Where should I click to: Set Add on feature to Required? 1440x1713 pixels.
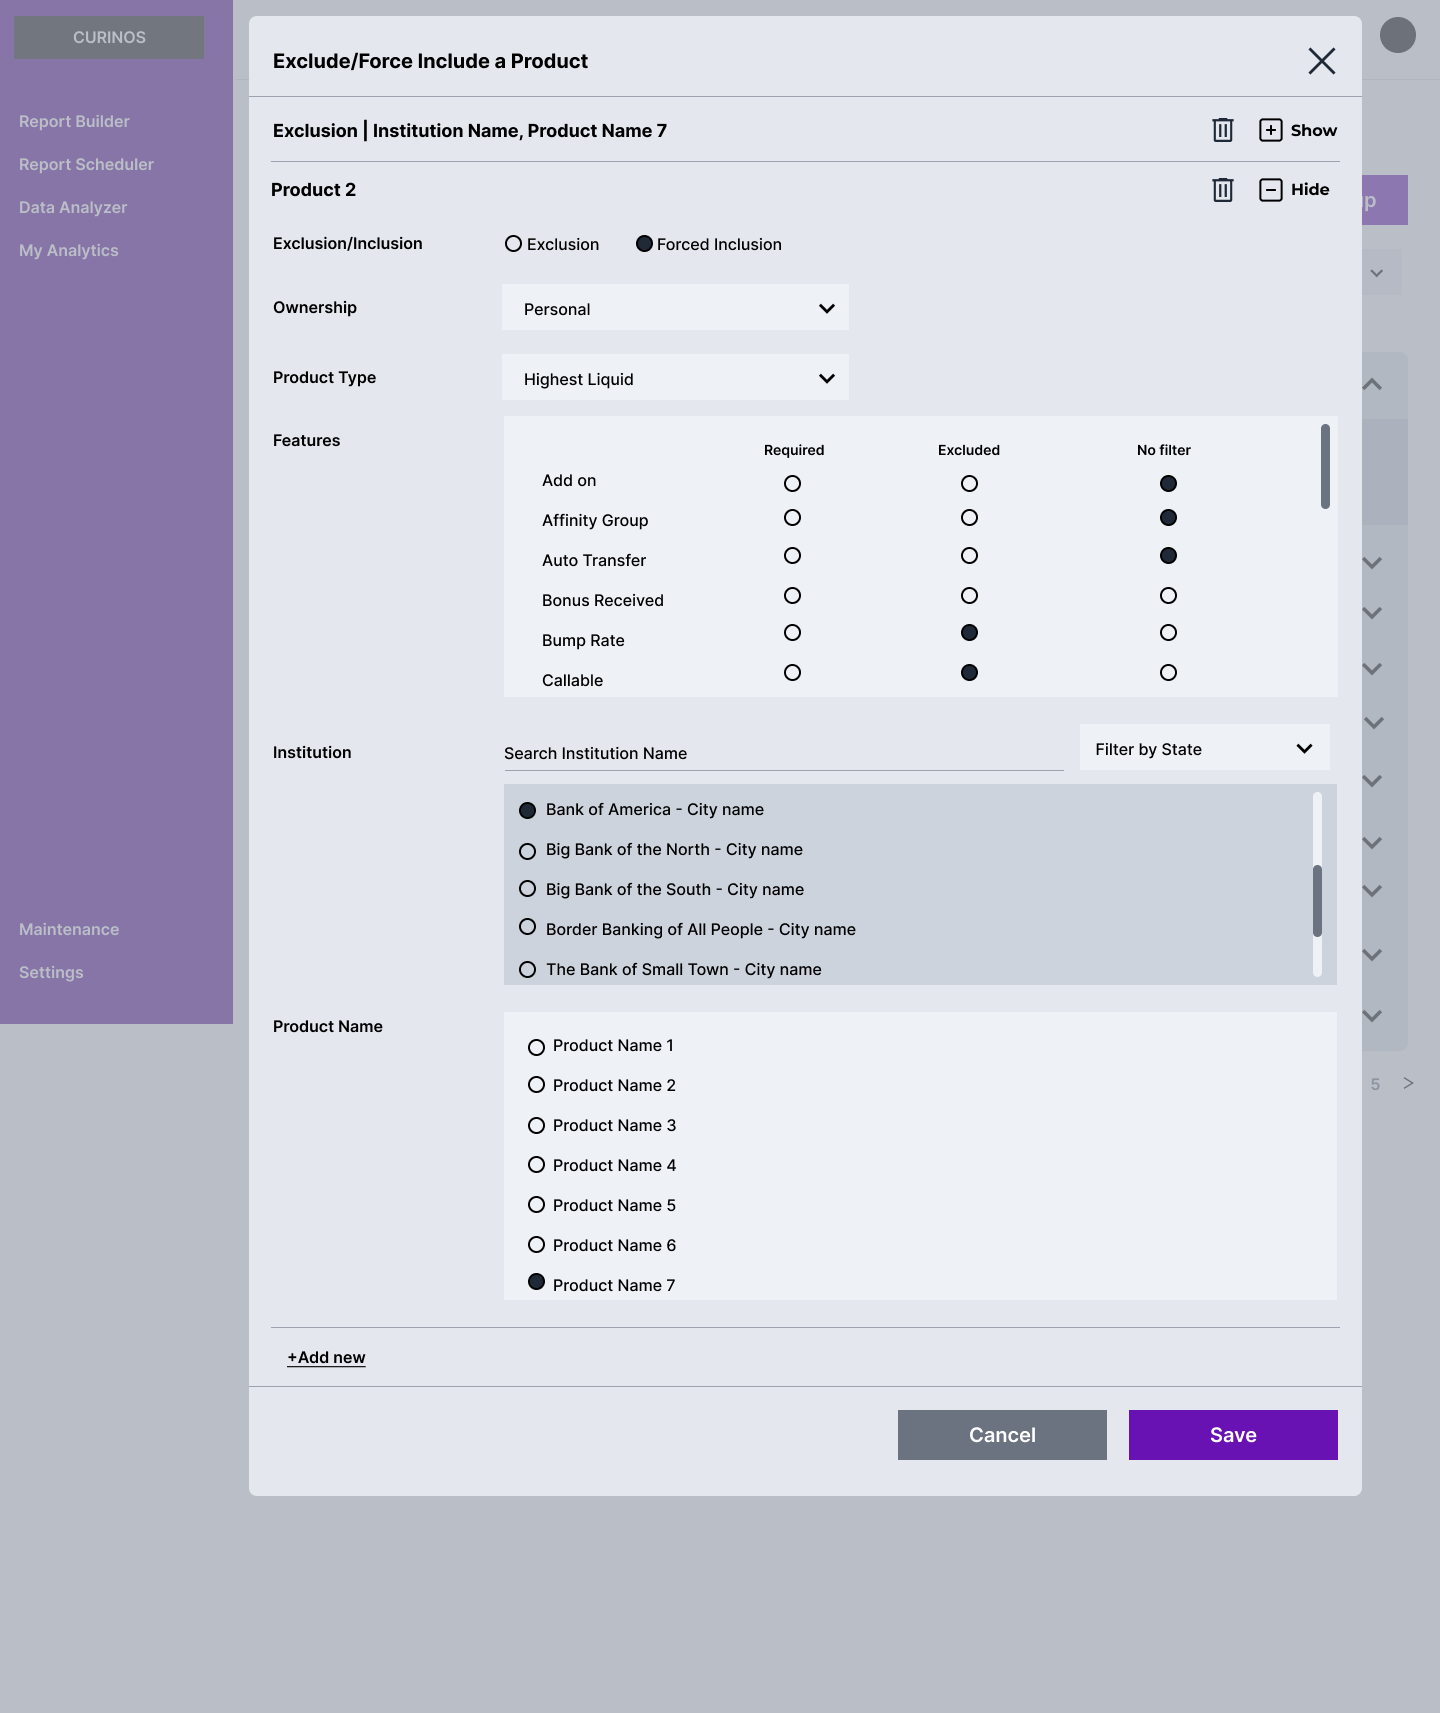pos(792,484)
